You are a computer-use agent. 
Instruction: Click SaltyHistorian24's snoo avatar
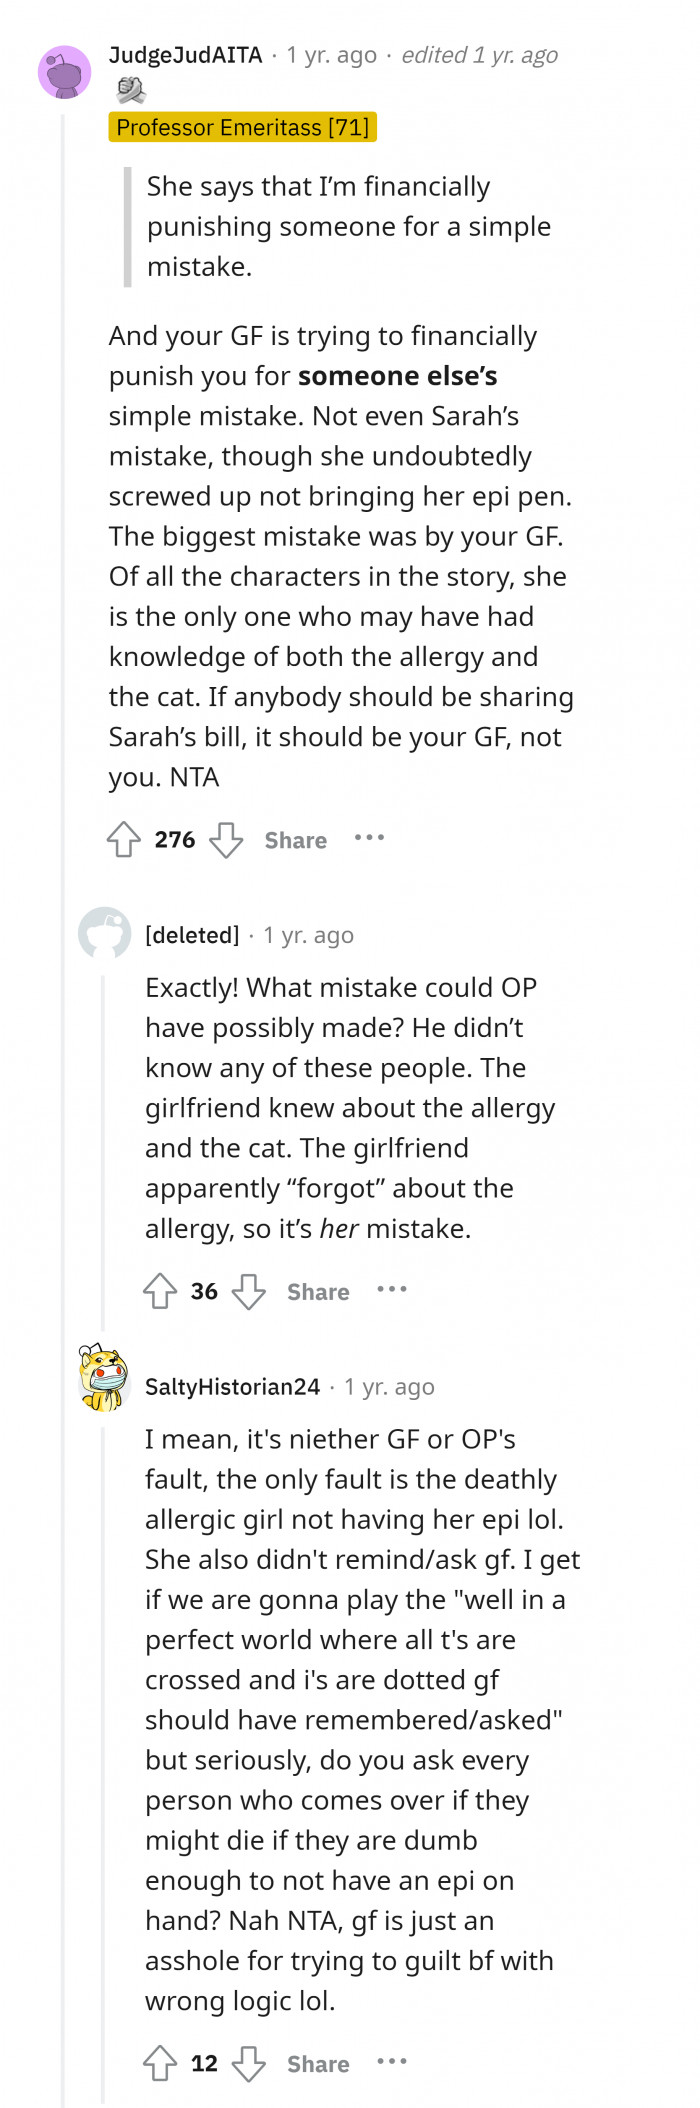[103, 1380]
